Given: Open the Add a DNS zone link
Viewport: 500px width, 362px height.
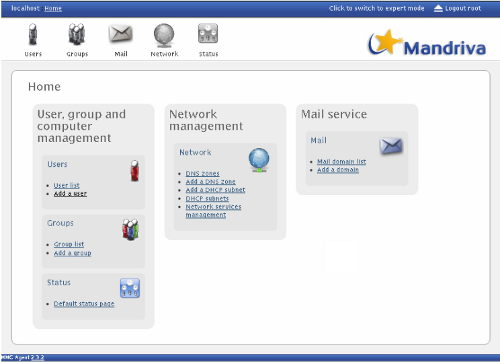Looking at the screenshot, I should (210, 181).
